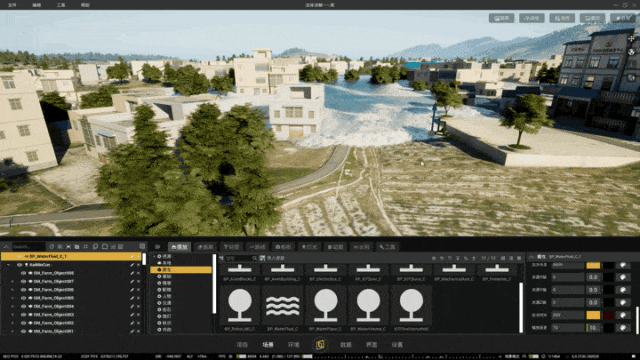Remove the KaiMinCun row with its X icon
Viewport: 640px width, 360px height.
pos(138,264)
